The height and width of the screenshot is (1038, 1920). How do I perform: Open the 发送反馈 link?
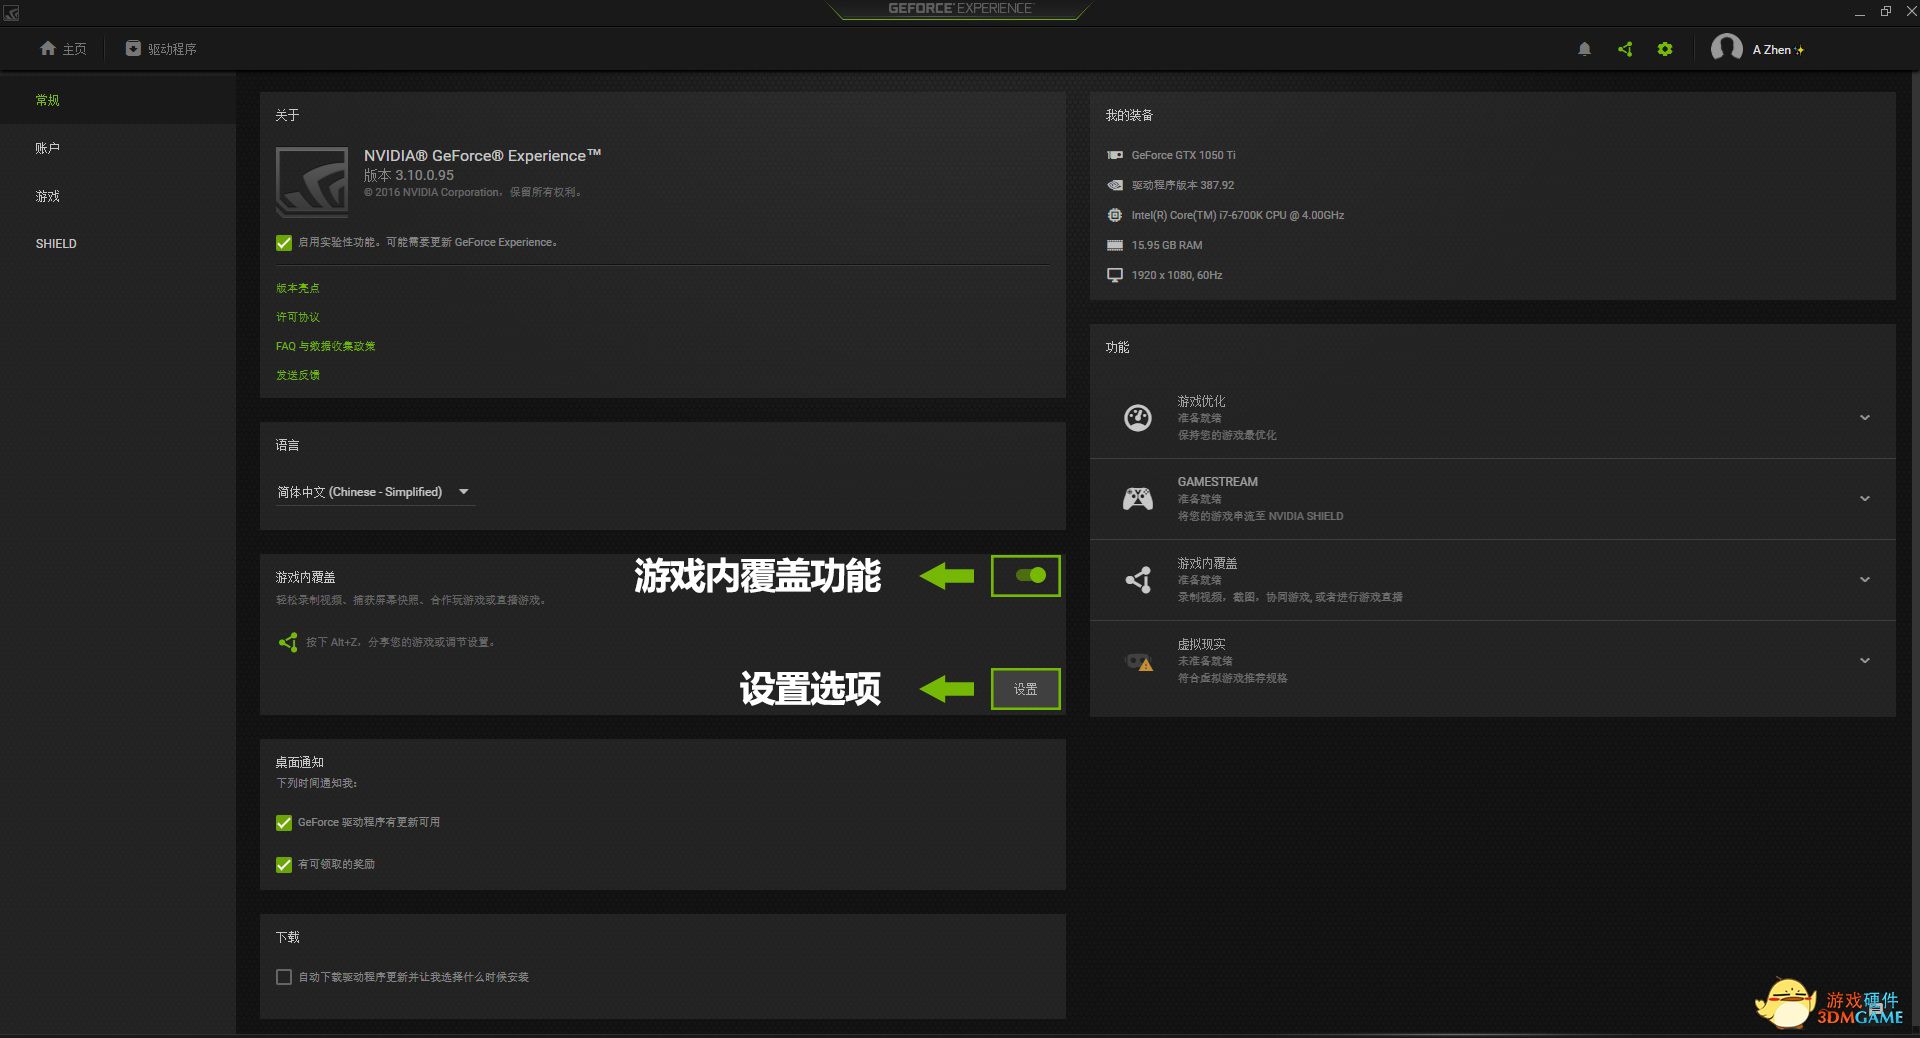298,375
